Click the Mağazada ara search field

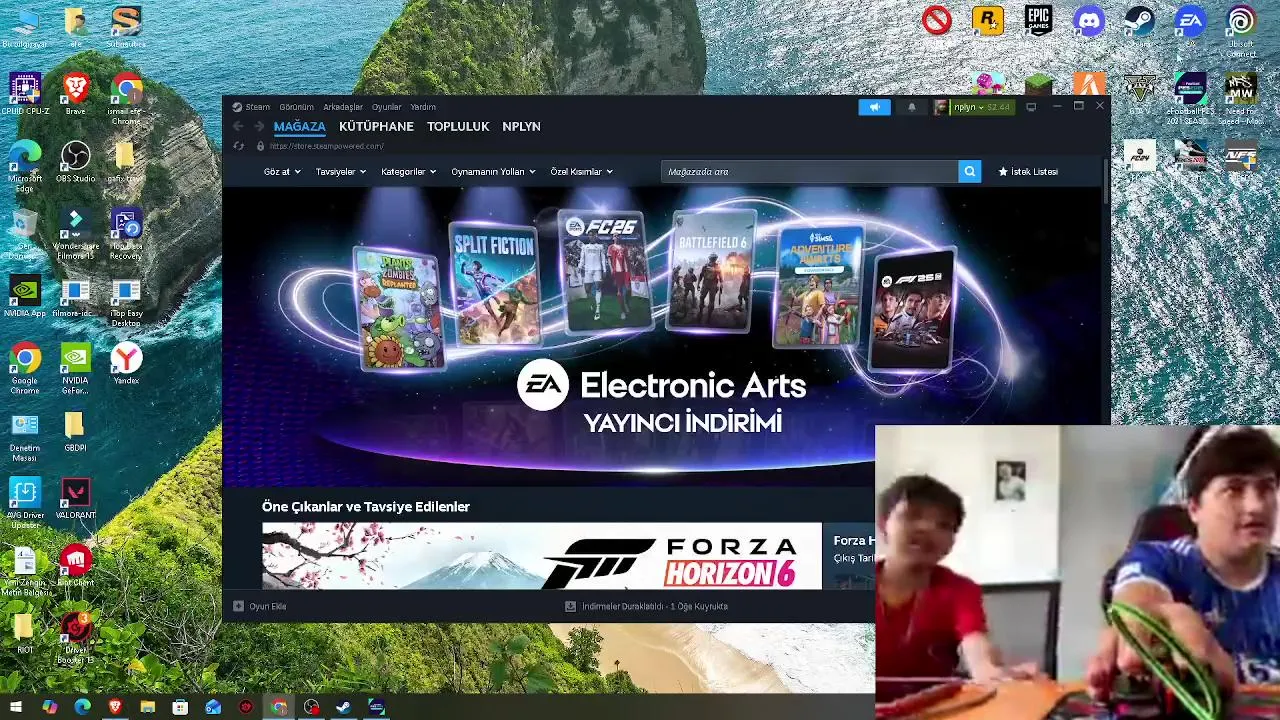click(x=810, y=172)
